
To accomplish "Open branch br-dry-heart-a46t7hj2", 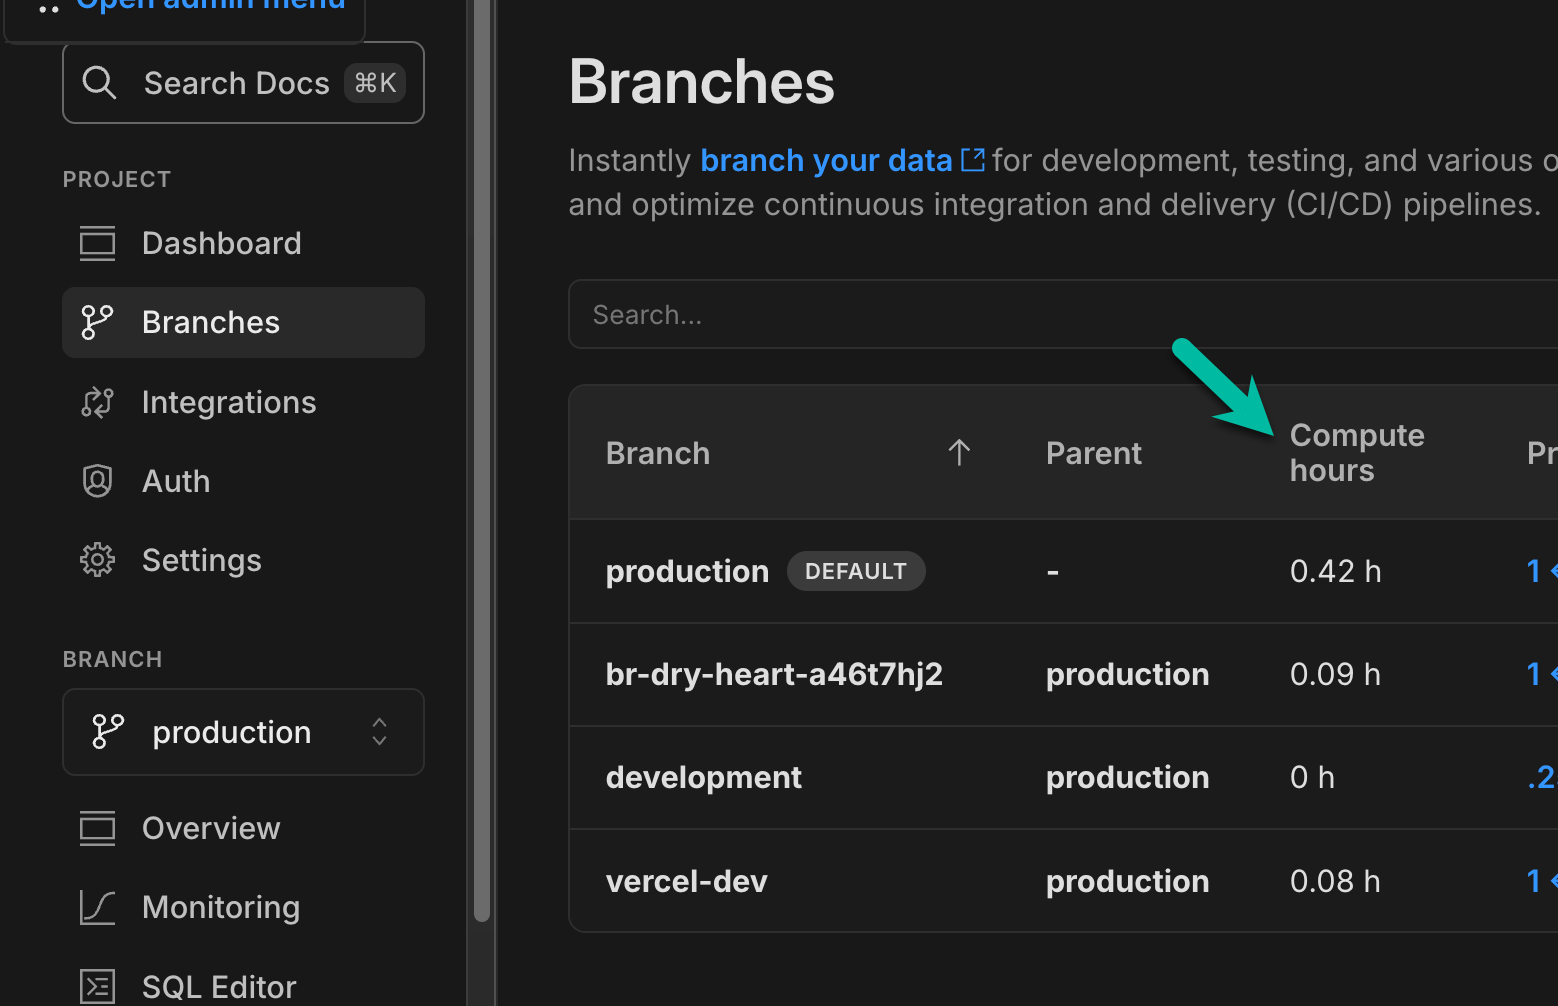I will pos(774,674).
